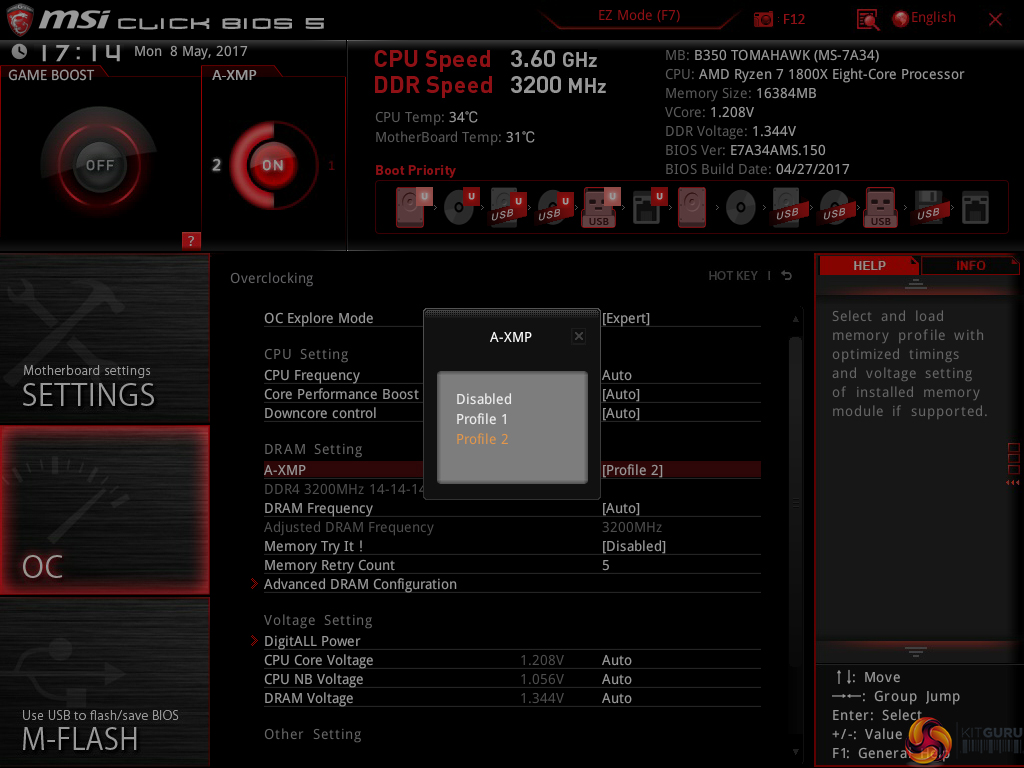
Task: Switch to the INFO tab
Action: point(970,266)
